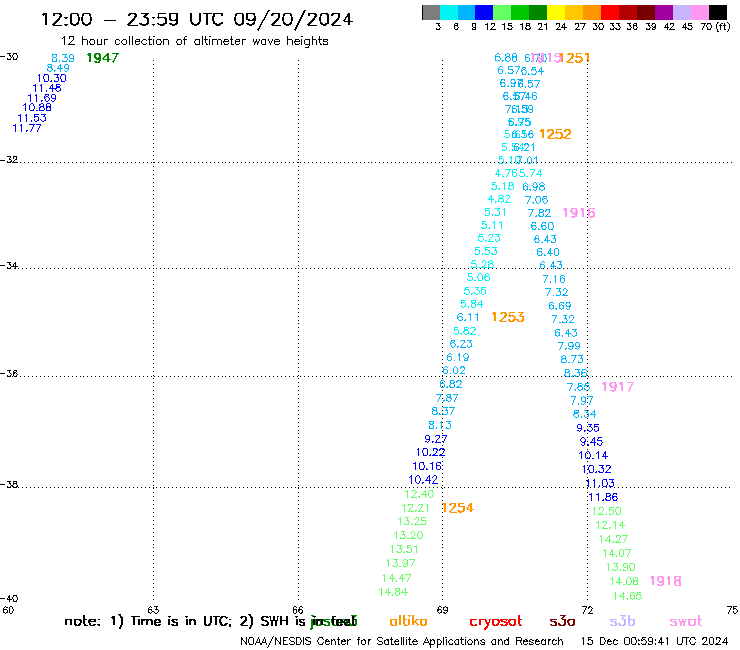The image size is (740, 650).
Task: Click the 's3b' satellite label
Action: click(622, 621)
